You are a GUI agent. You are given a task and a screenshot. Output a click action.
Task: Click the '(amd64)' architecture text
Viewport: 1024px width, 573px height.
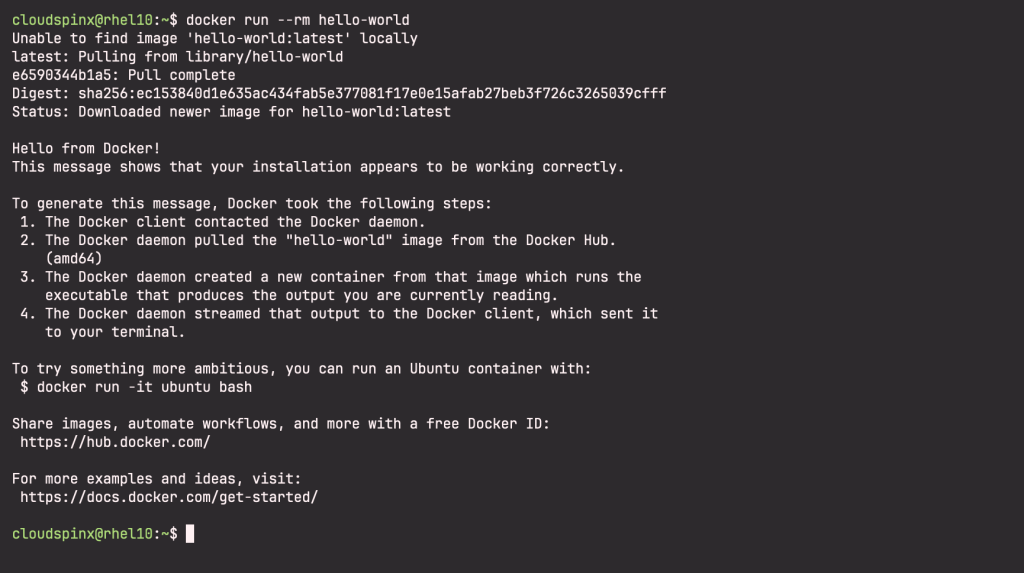[74, 259]
